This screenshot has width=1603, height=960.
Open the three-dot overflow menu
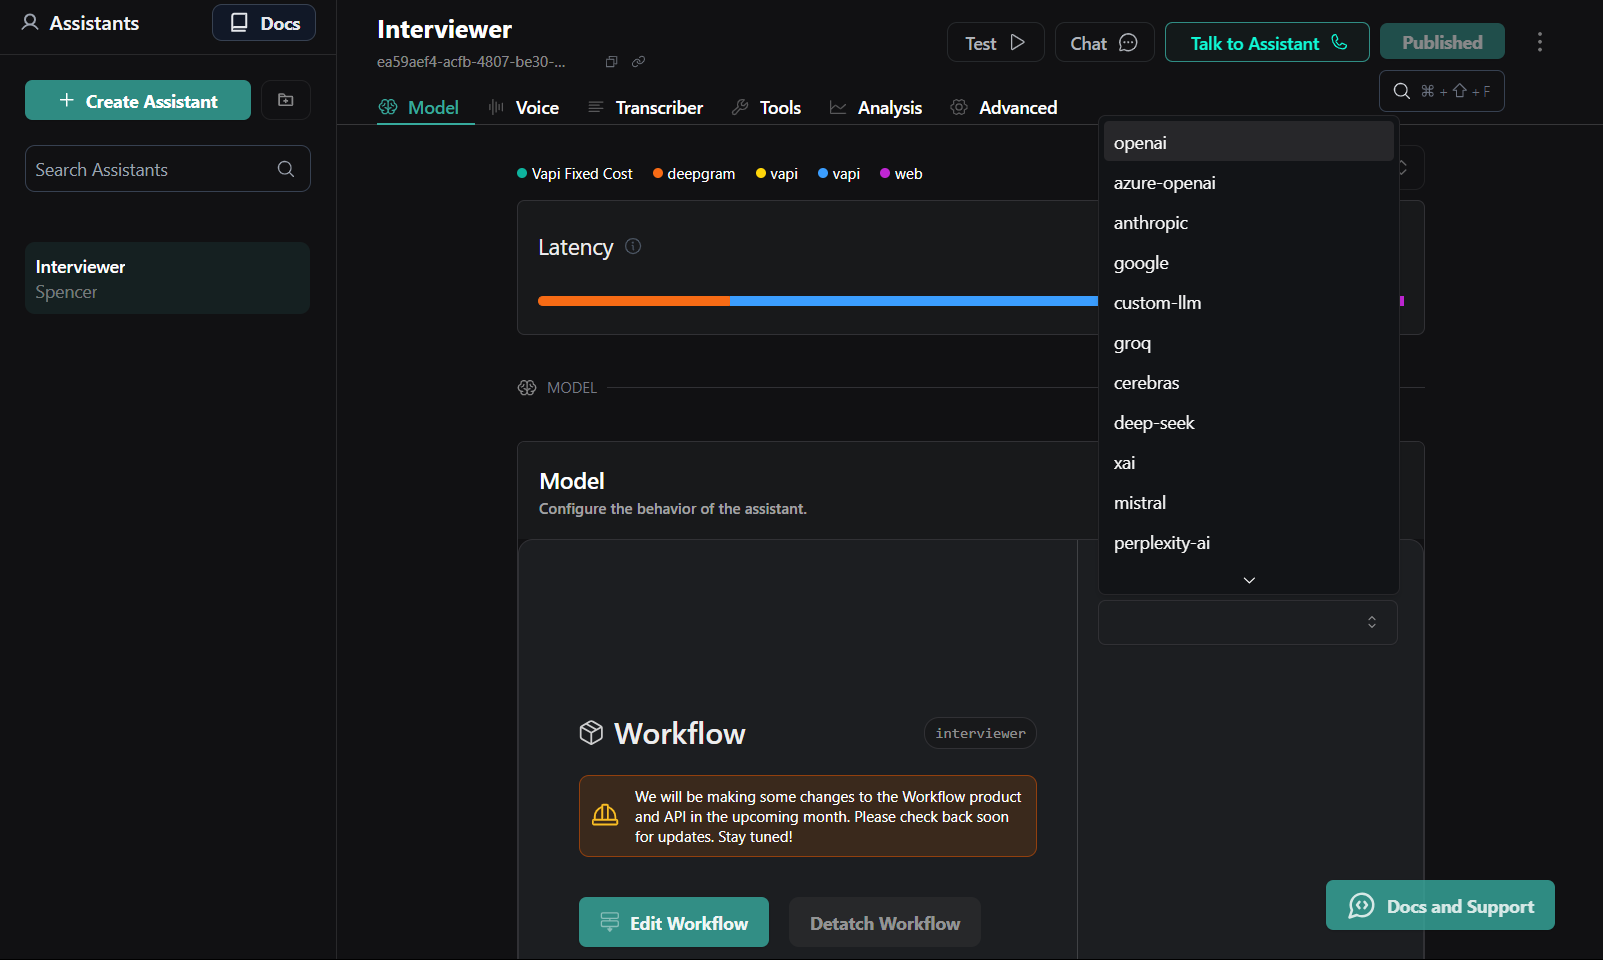(x=1539, y=42)
